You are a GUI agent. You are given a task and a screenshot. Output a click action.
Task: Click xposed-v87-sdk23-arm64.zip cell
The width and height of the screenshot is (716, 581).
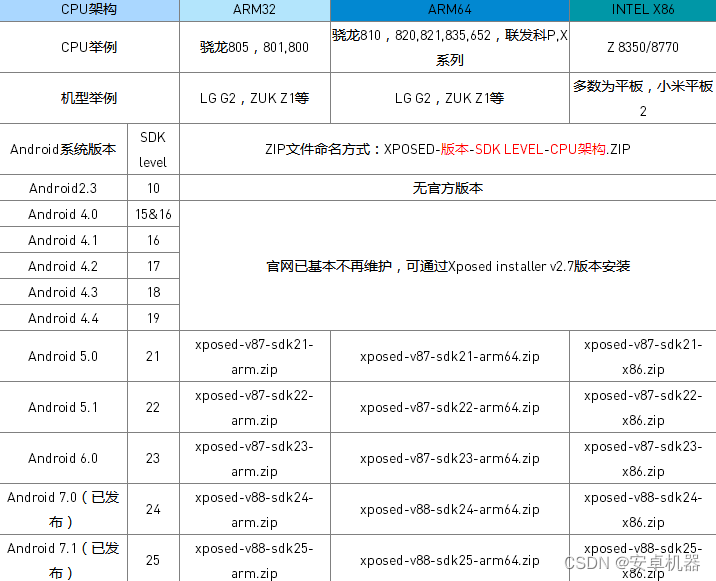pos(450,458)
